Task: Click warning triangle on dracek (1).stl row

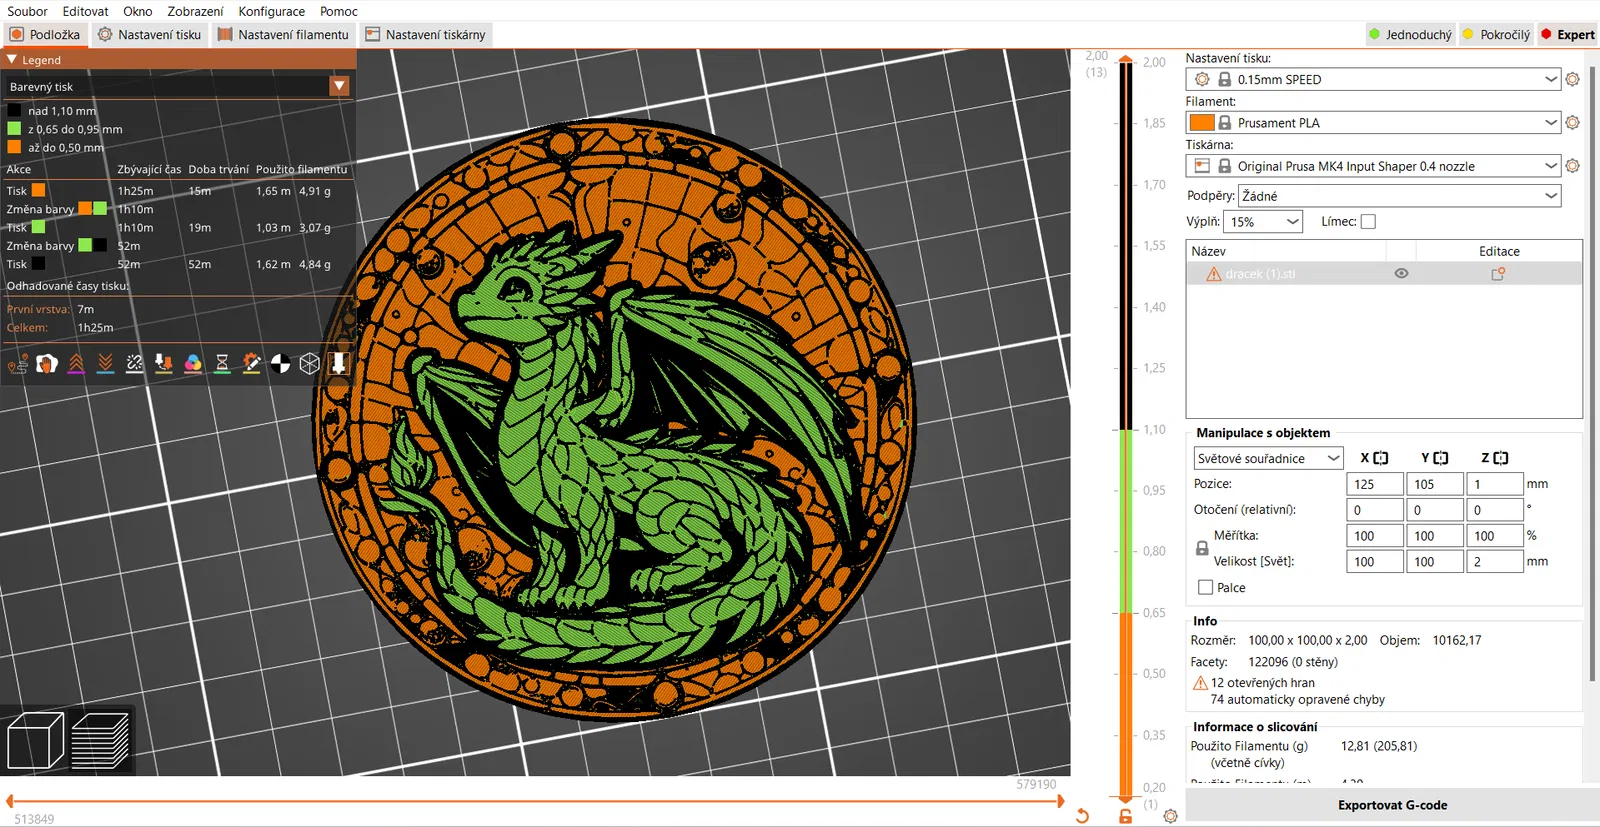Action: [x=1213, y=274]
